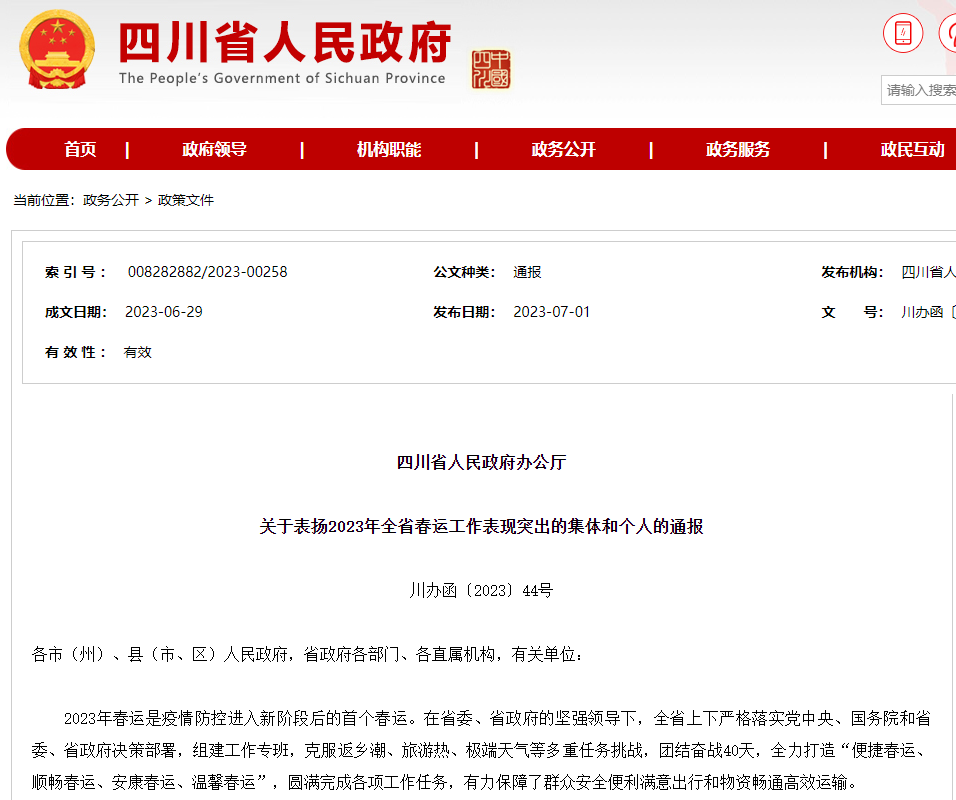Click the partially visible red circle icon

[x=948, y=34]
